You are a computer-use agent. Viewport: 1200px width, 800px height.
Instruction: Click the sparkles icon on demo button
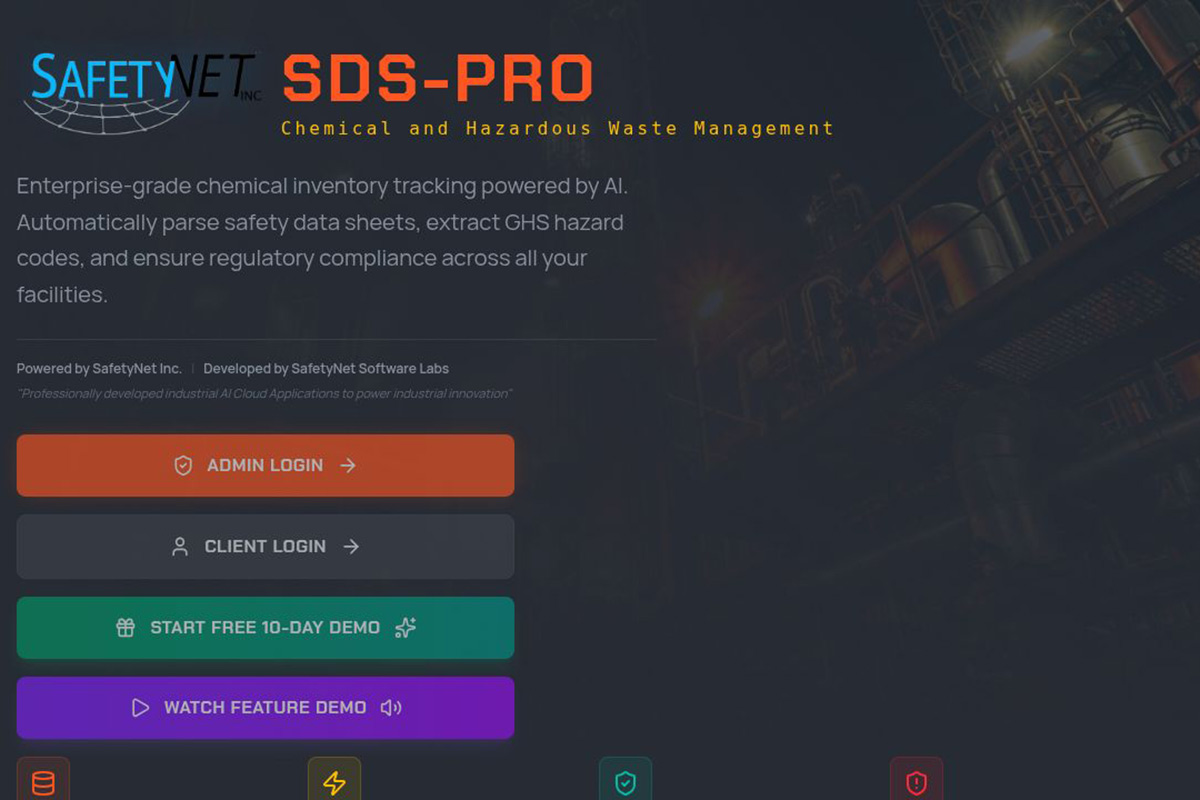(x=405, y=628)
